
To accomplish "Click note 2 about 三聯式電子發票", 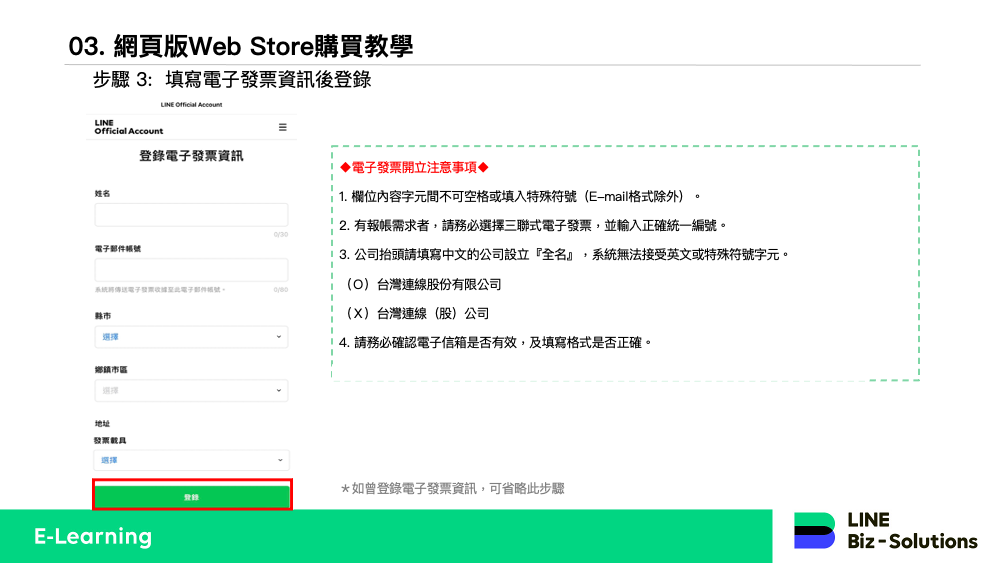I will click(x=532, y=225).
